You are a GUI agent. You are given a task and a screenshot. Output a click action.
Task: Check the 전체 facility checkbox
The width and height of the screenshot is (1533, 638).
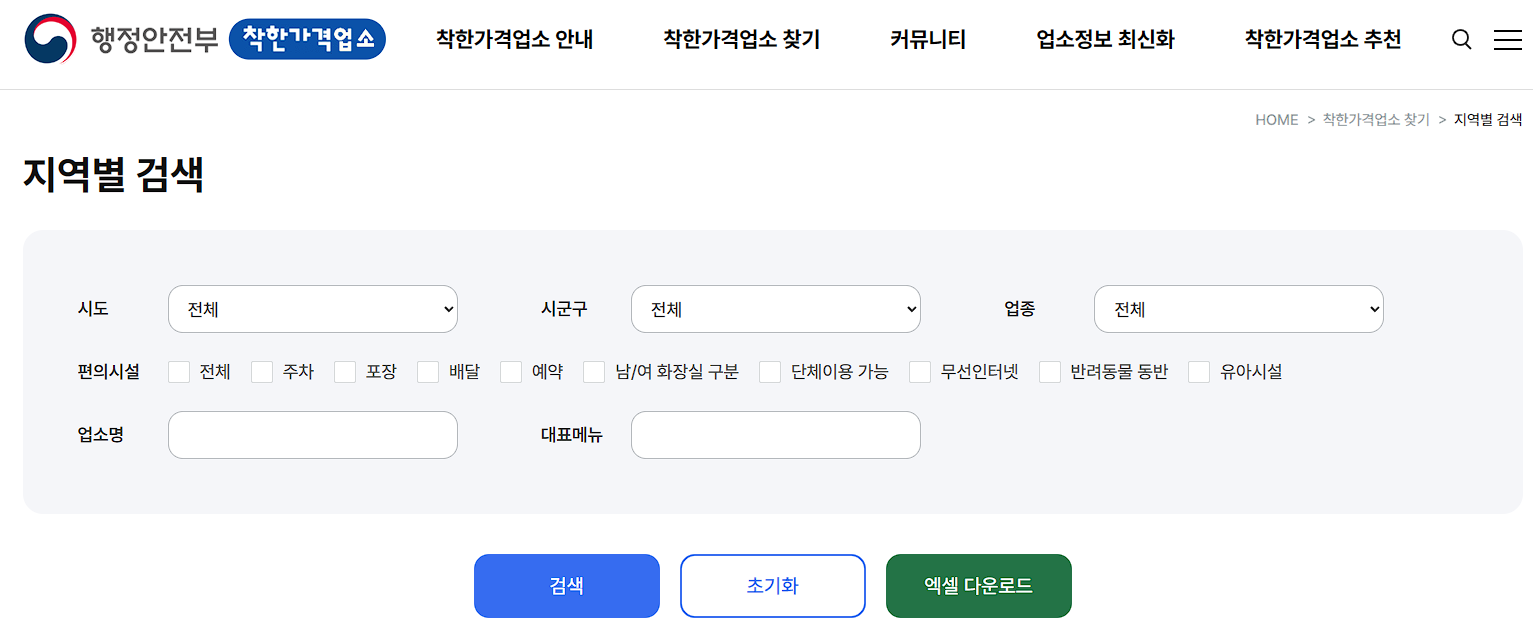179,371
